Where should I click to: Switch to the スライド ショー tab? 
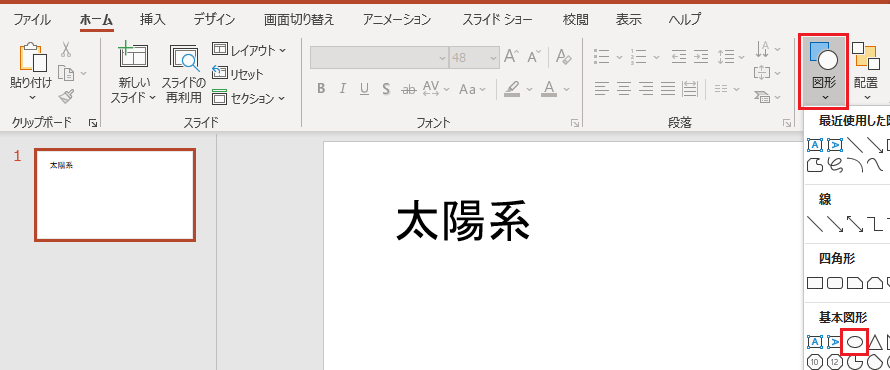497,20
